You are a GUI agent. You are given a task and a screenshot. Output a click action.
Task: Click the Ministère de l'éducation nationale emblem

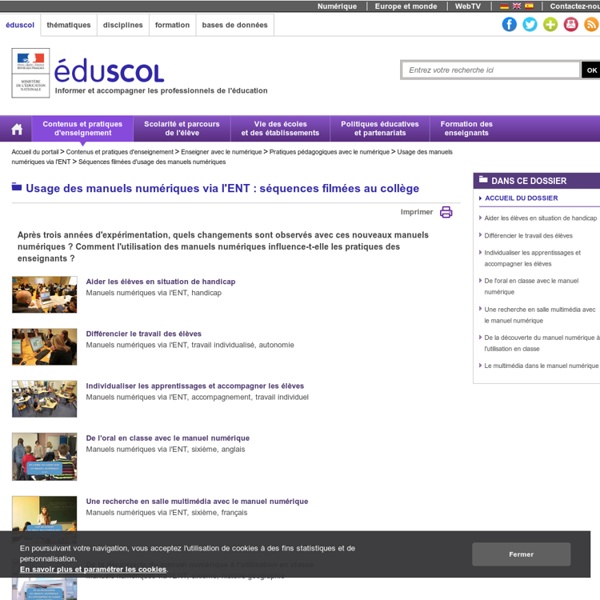[x=31, y=73]
